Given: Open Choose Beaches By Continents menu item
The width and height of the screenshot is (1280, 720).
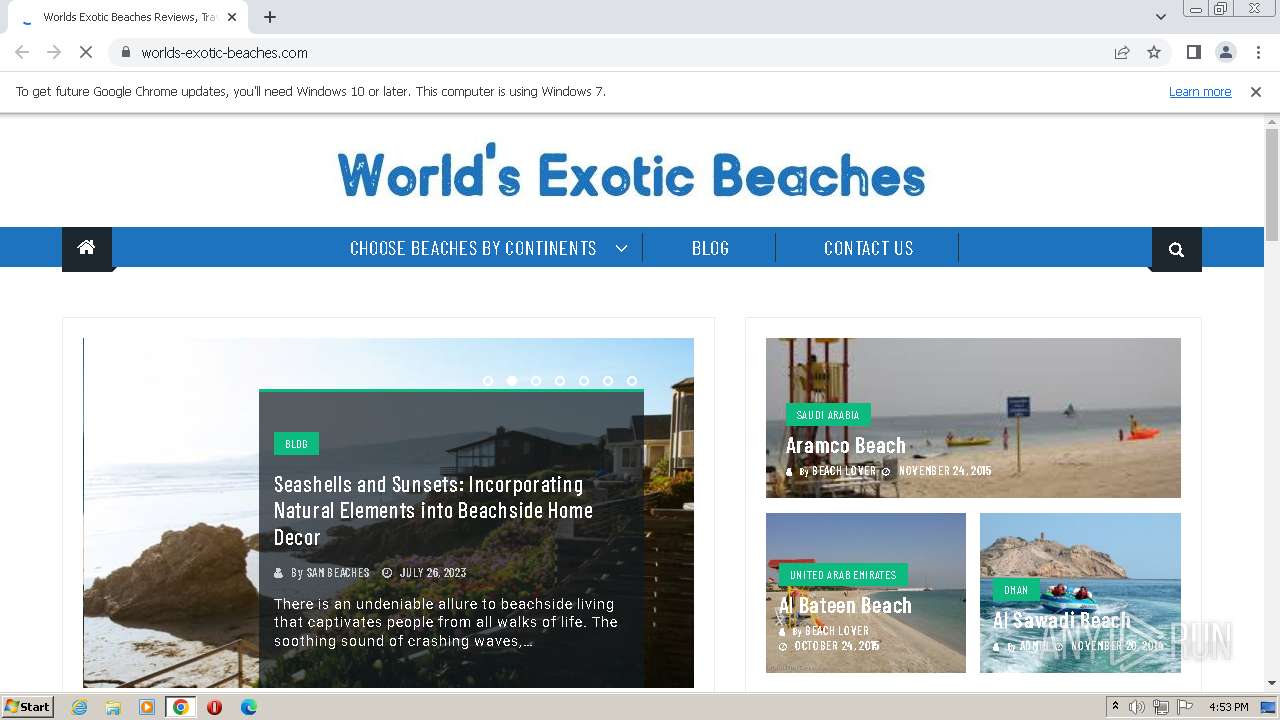Looking at the screenshot, I should coord(473,248).
